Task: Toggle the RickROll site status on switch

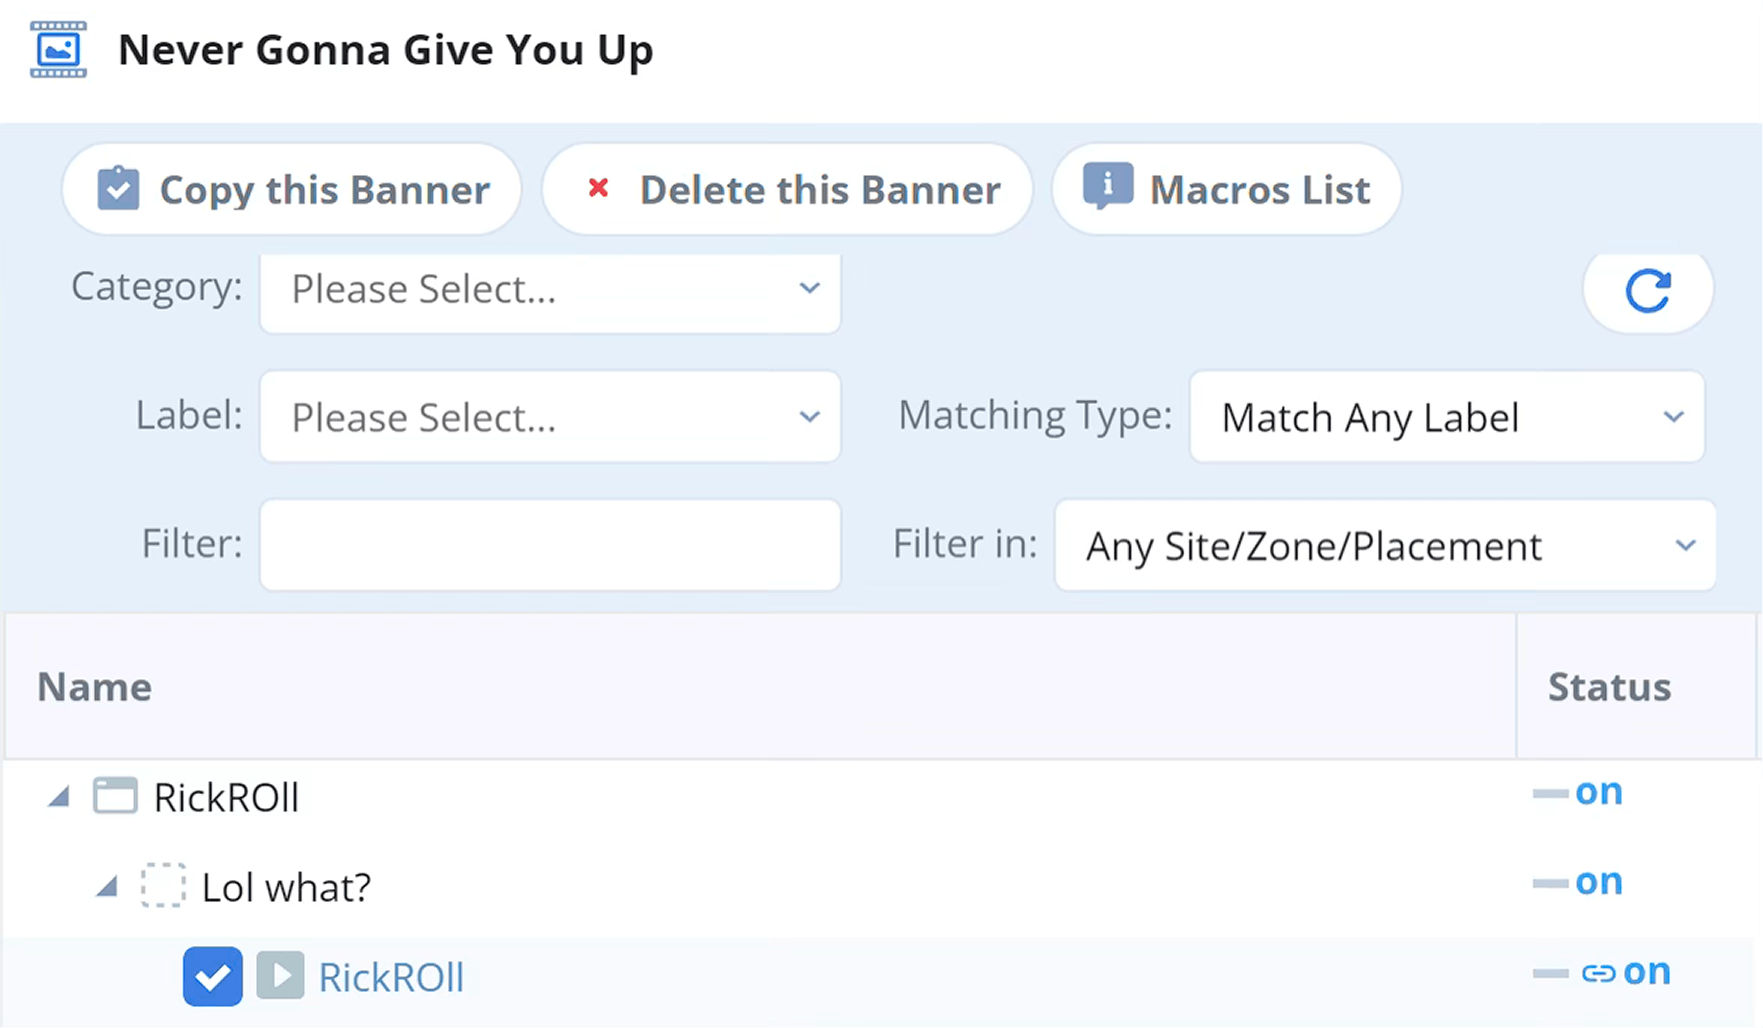Action: click(1579, 793)
